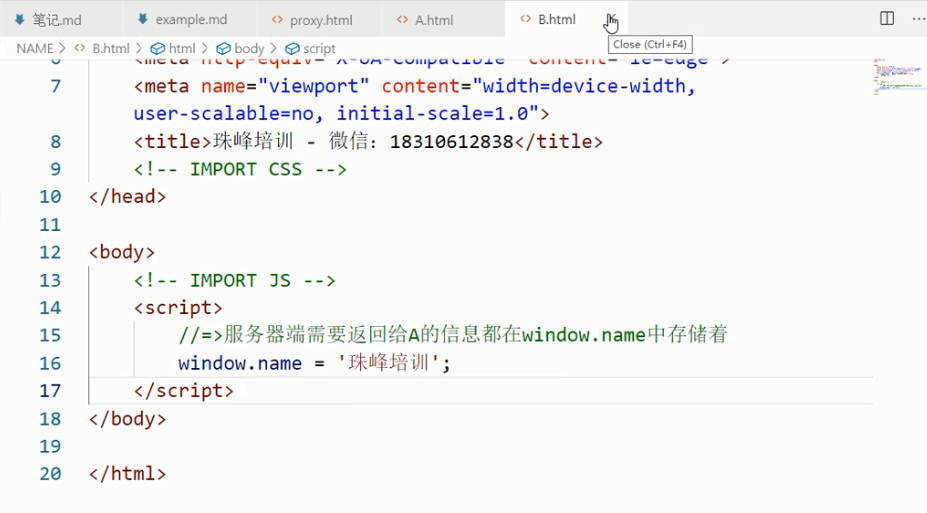Click the IMPORT JS comment
The height and width of the screenshot is (513, 927).
[x=235, y=280]
